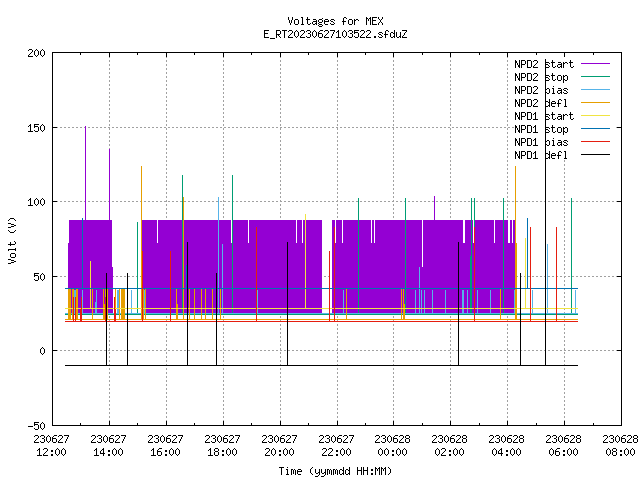Click the 'NPD2 stop' legend label
640x480 pixels.
(541, 77)
